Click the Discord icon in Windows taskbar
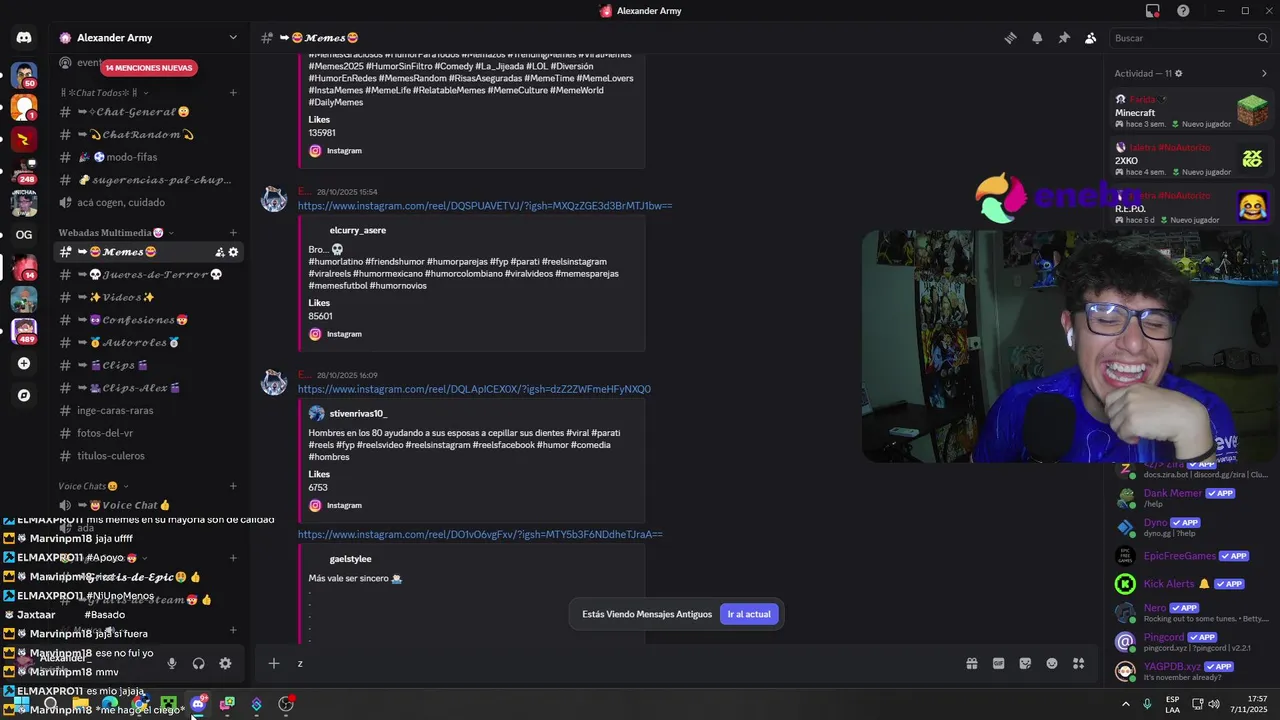The height and width of the screenshot is (720, 1280). click(x=198, y=704)
